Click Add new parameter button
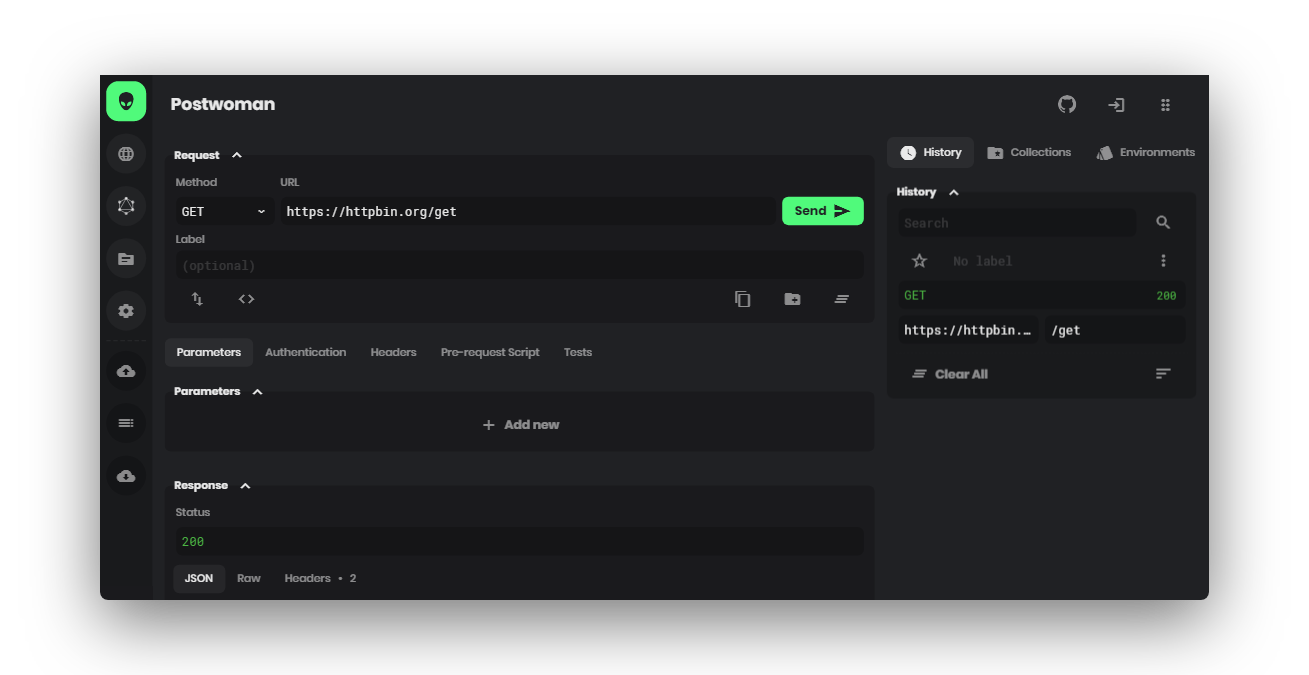 [520, 425]
